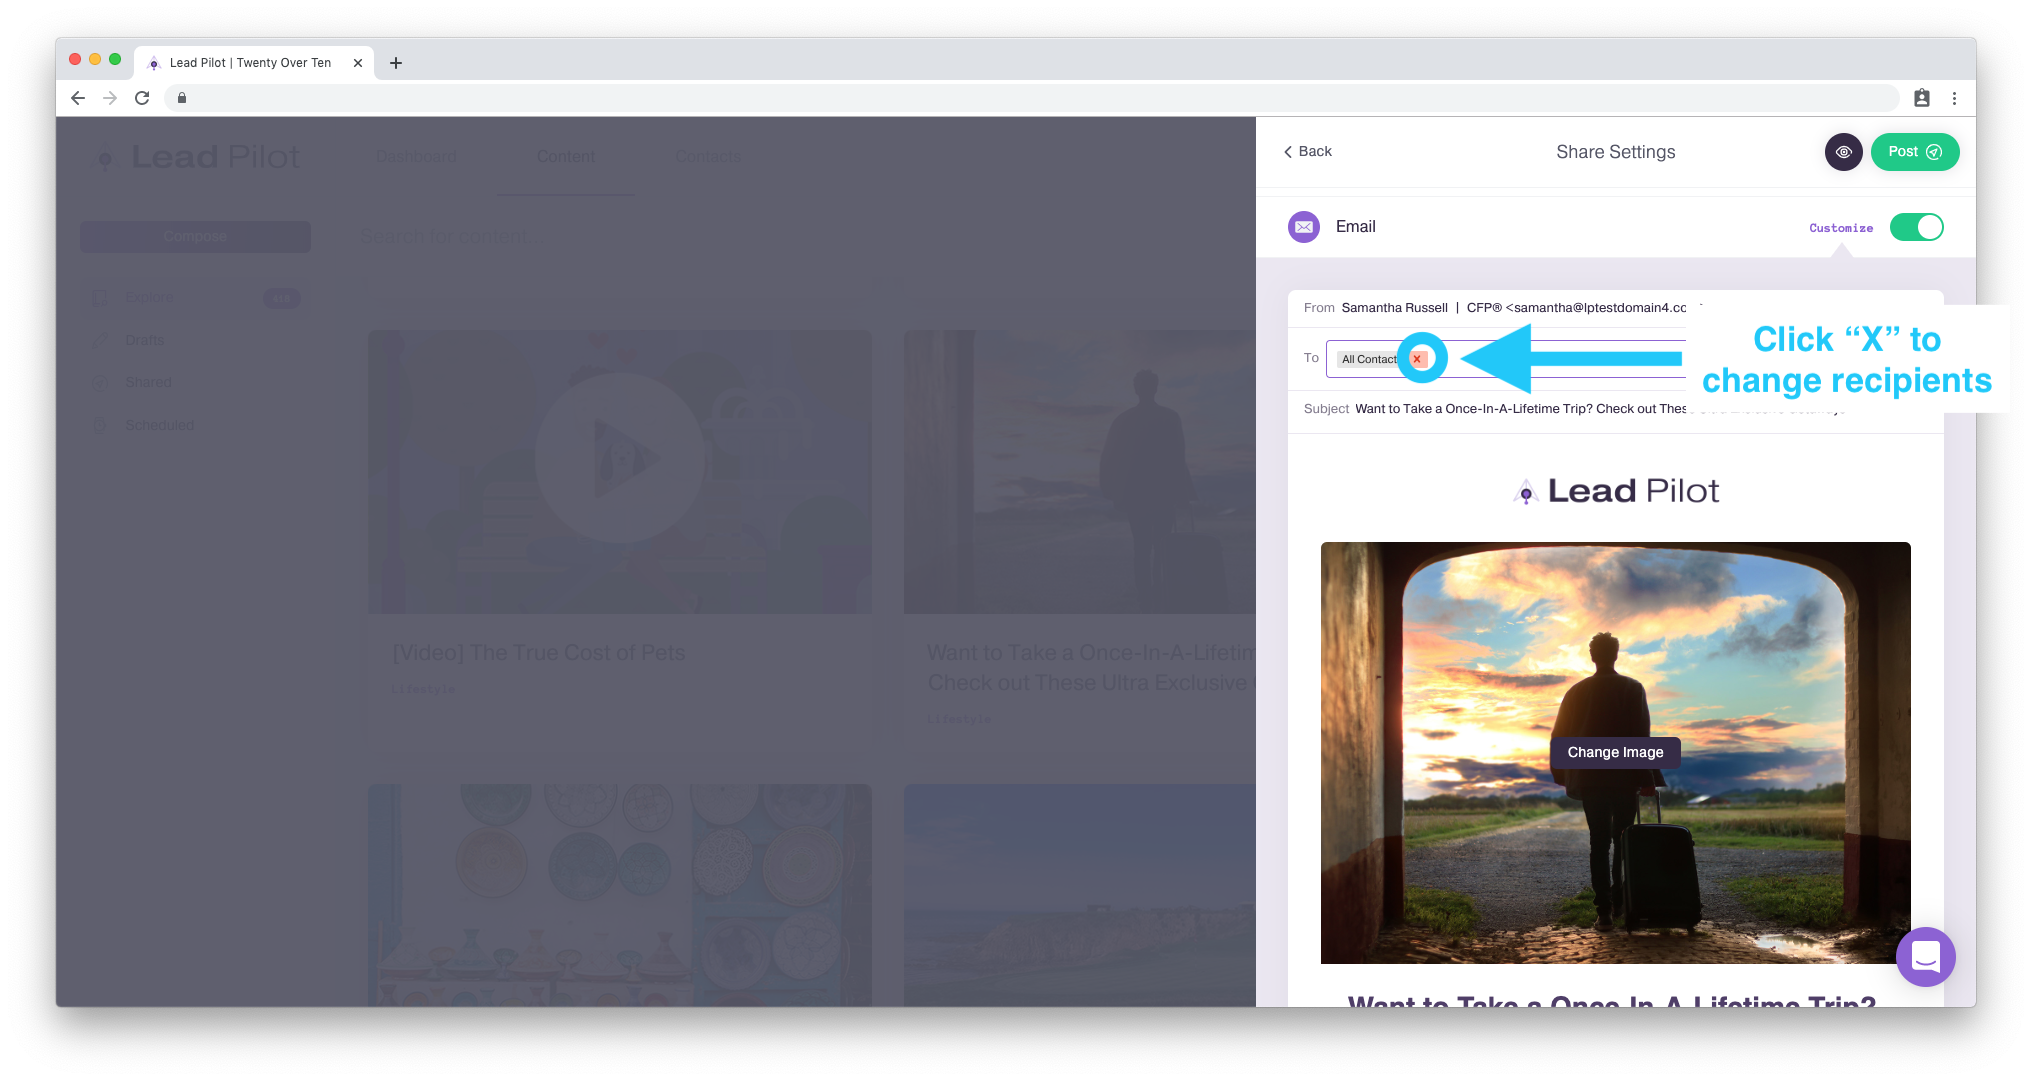Open the Once-In-A-Lifetime trip article thumbnail
The height and width of the screenshot is (1081, 2032).
click(x=1080, y=472)
